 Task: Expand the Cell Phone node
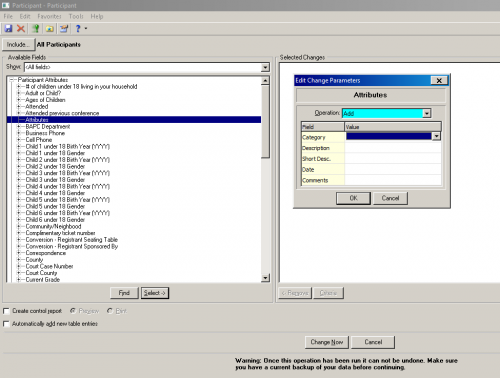[19, 140]
